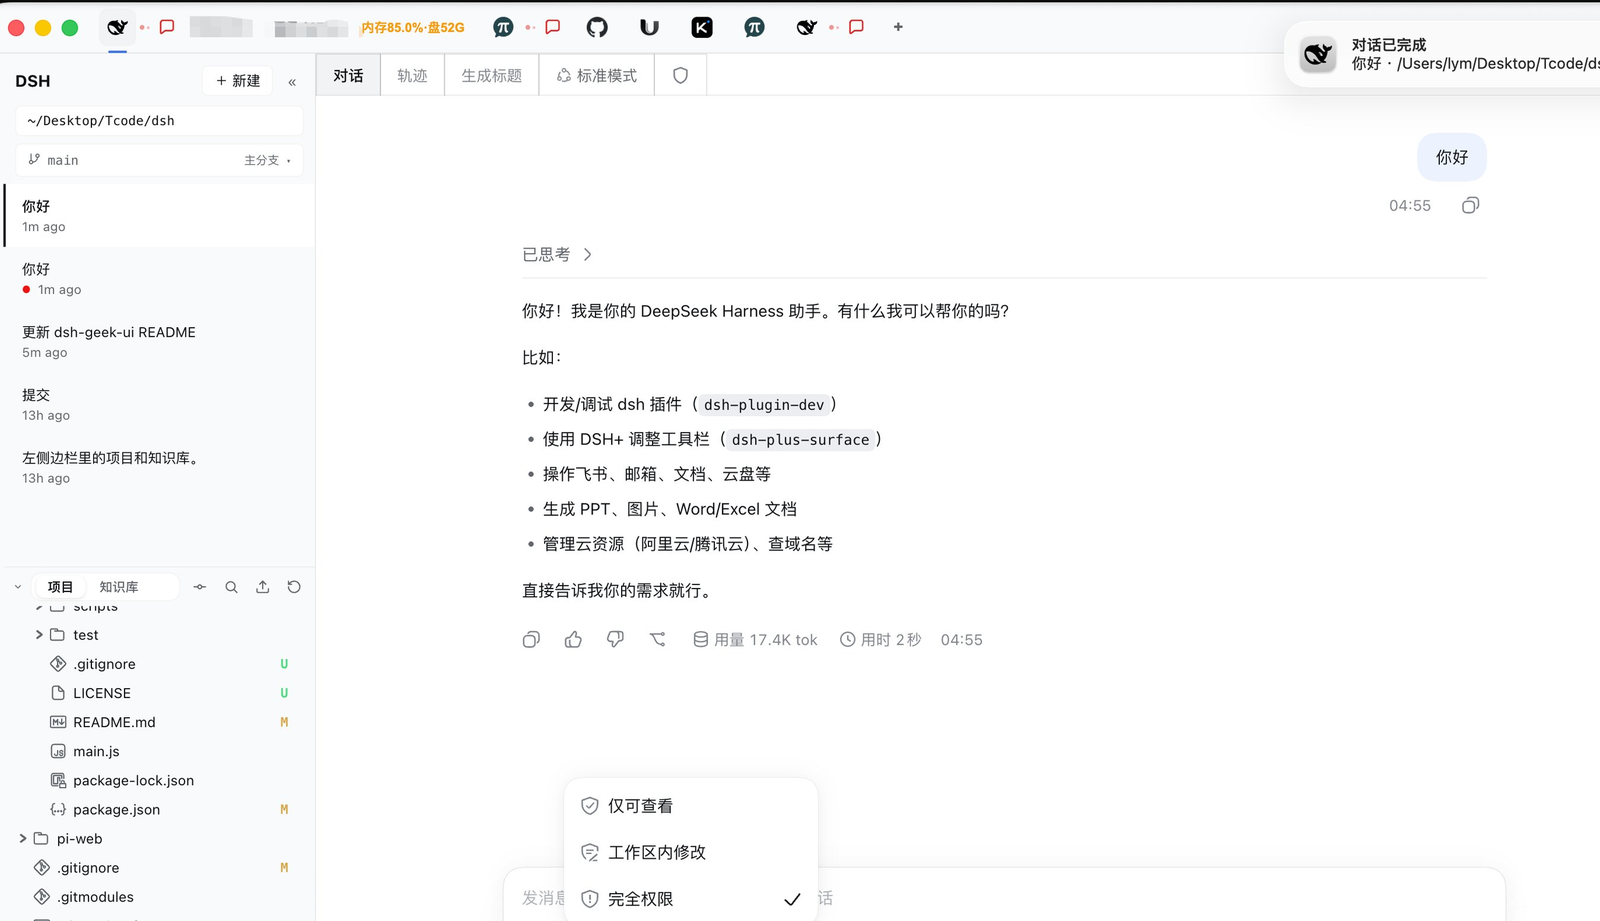Select the 仅可查看 permission option

pos(690,805)
